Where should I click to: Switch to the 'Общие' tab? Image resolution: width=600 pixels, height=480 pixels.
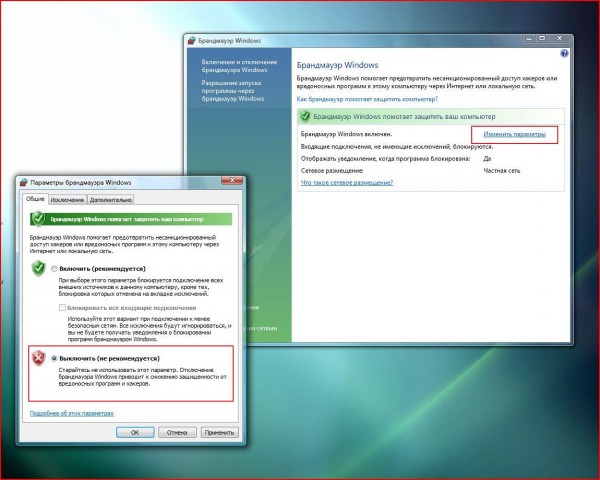click(x=35, y=199)
